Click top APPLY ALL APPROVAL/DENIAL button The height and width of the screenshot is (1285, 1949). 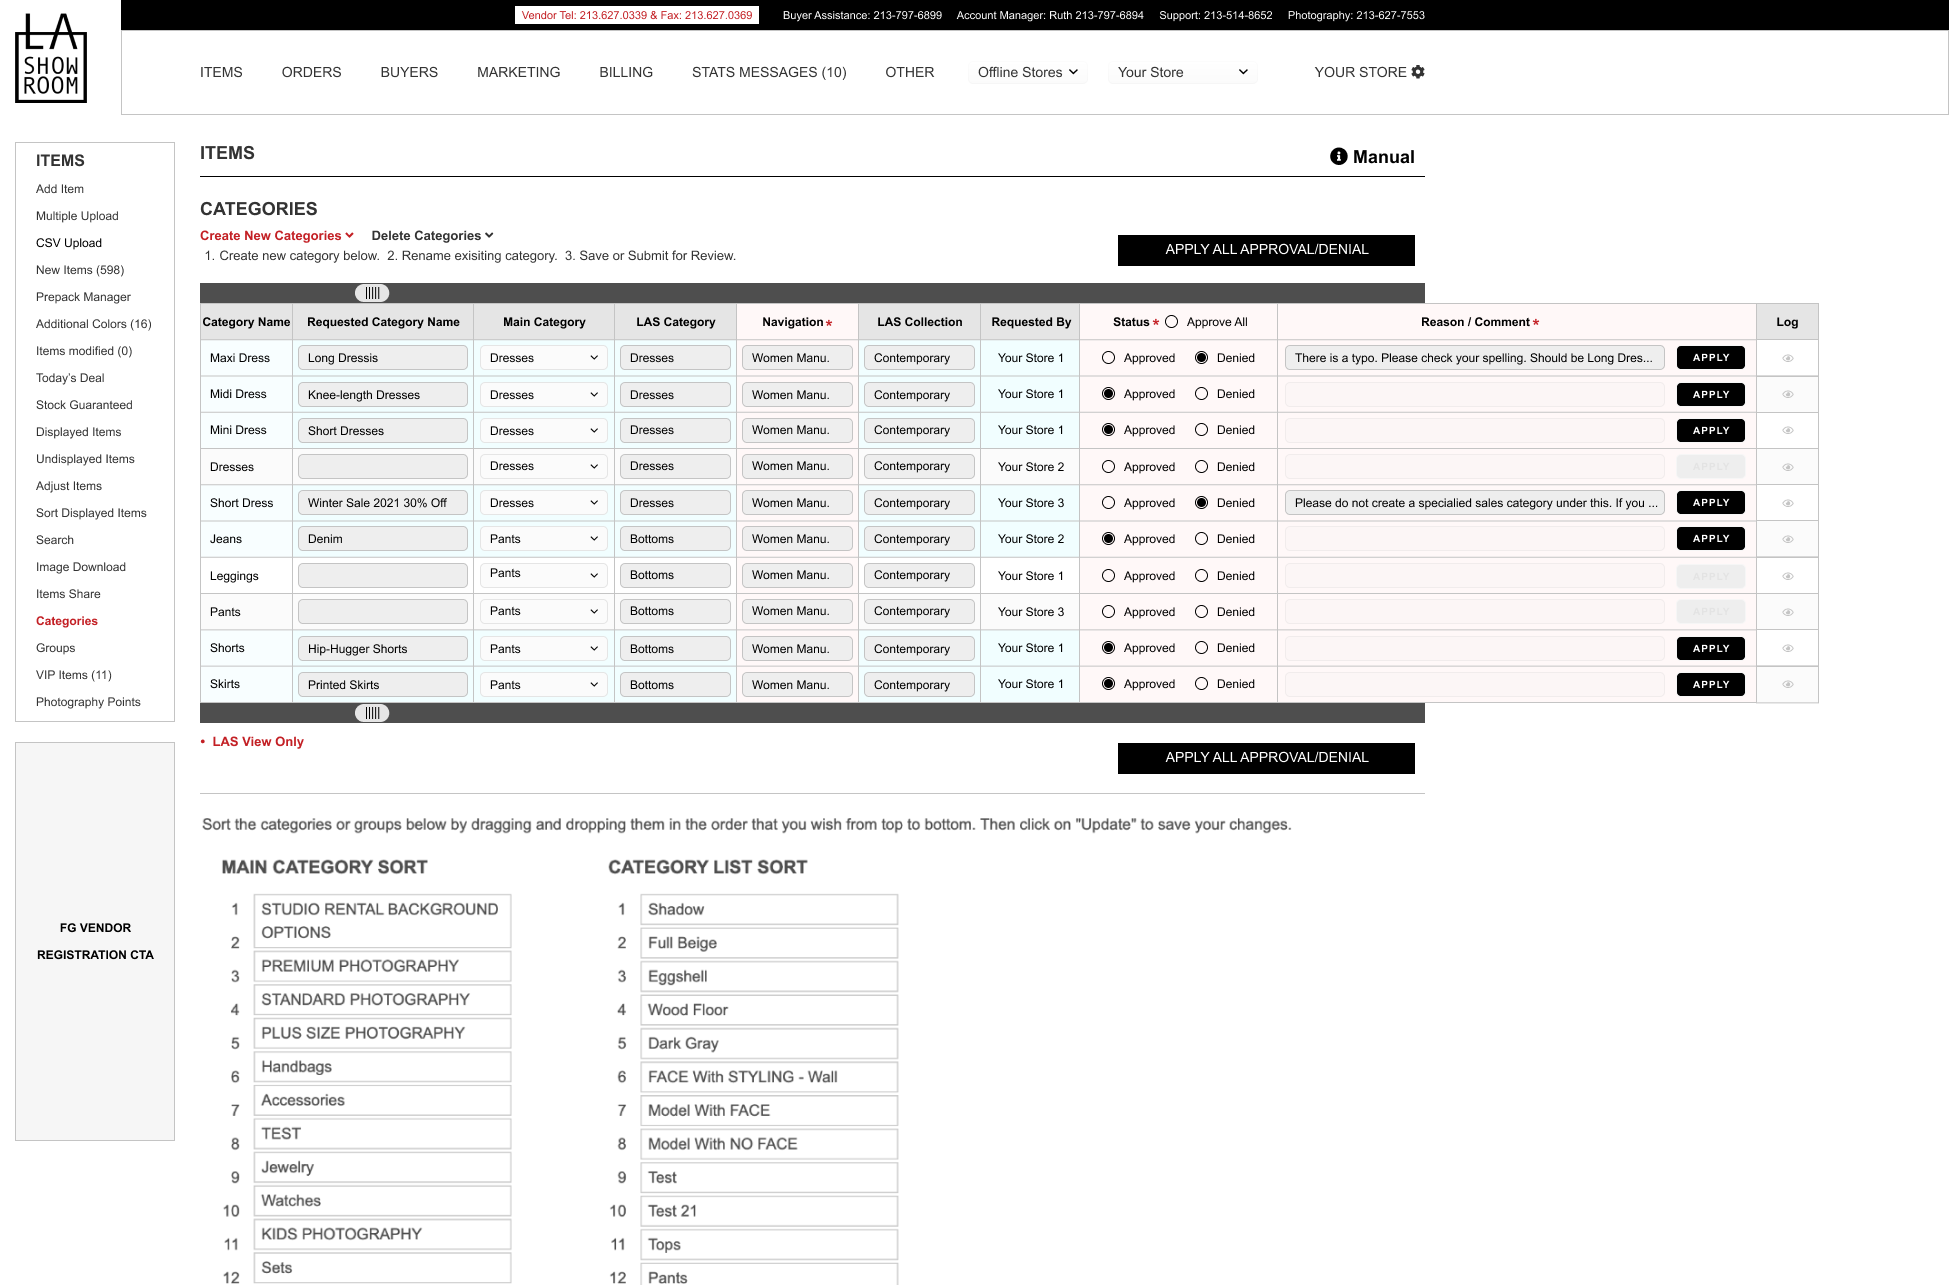click(x=1265, y=250)
